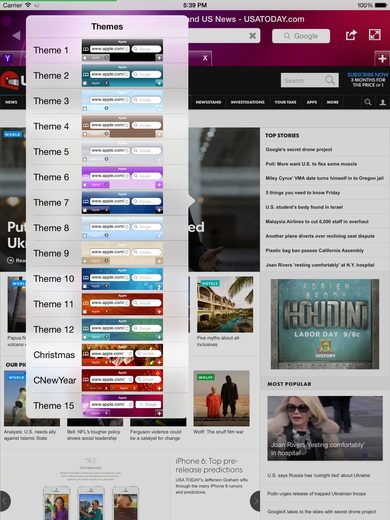The image size is (390, 520).
Task: Open Miley Cyrus VMA date story
Action: [x=324, y=178]
